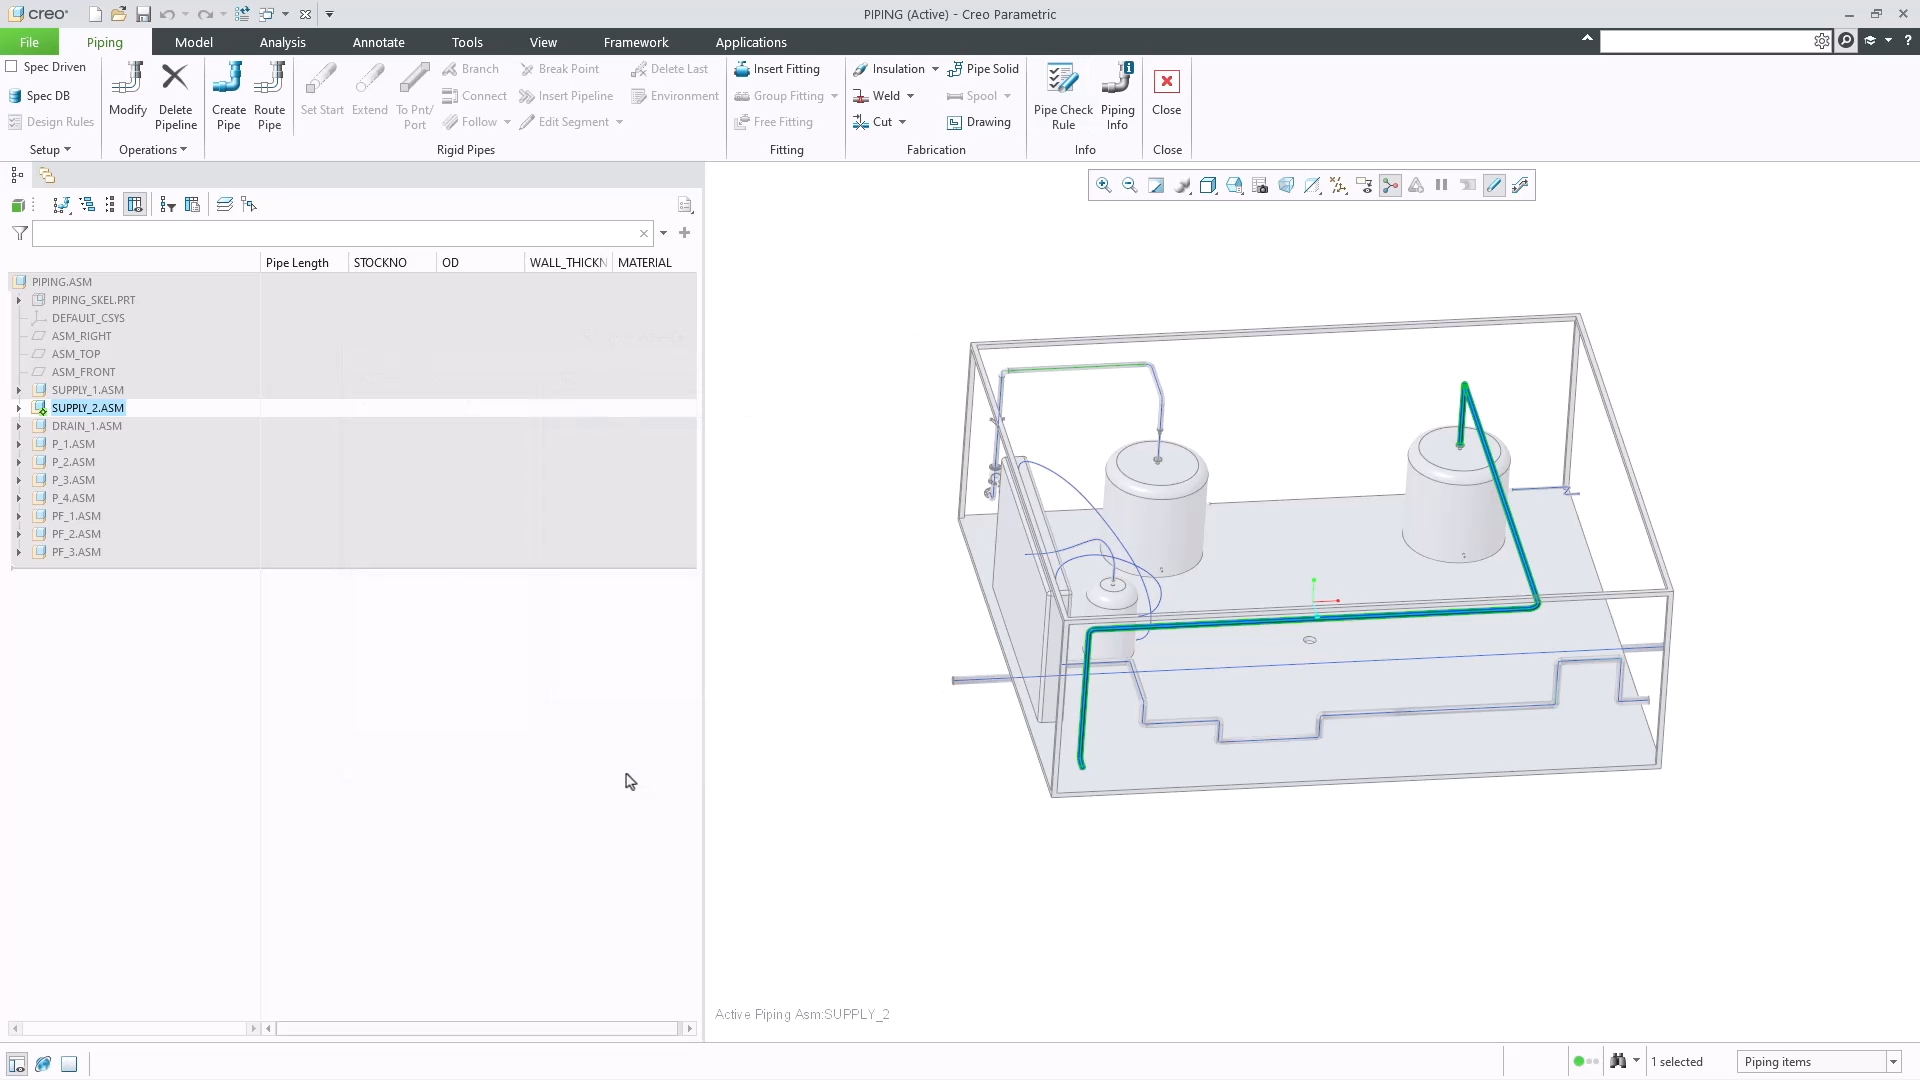Click the command search box
Screen dimensions: 1920x1080
click(x=1708, y=41)
